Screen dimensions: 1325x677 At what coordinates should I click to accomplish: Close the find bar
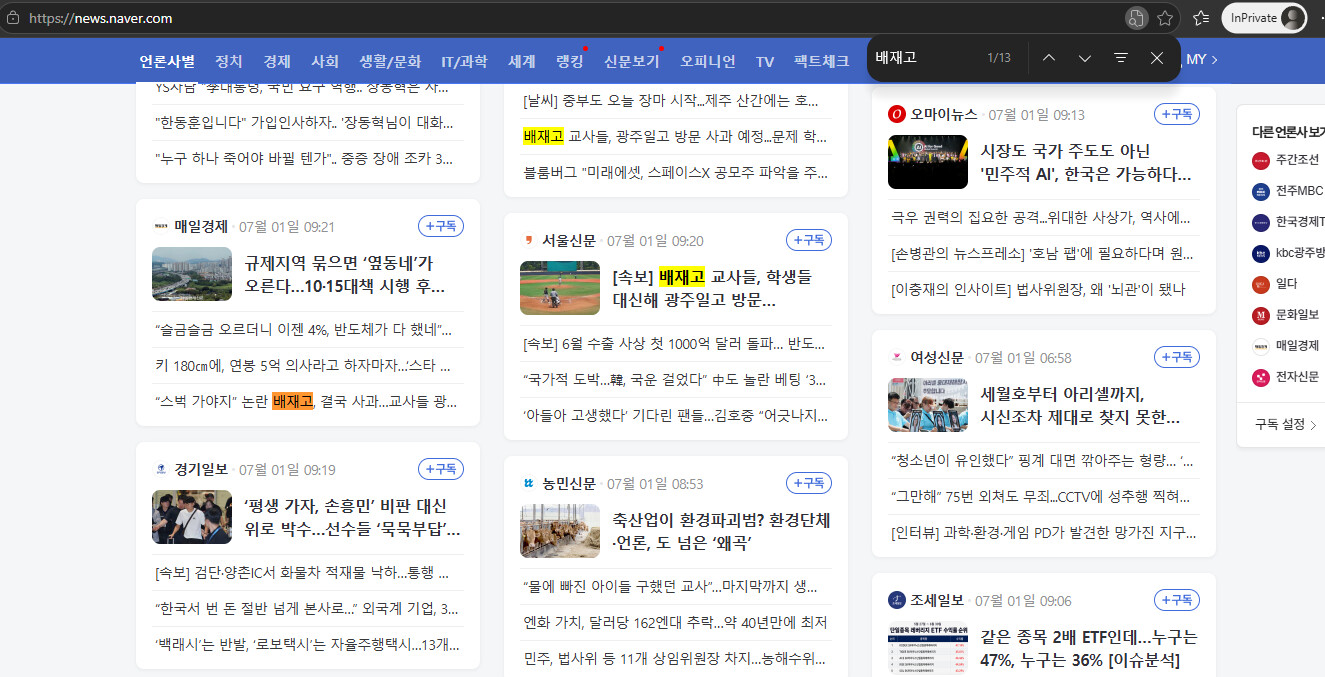1157,58
